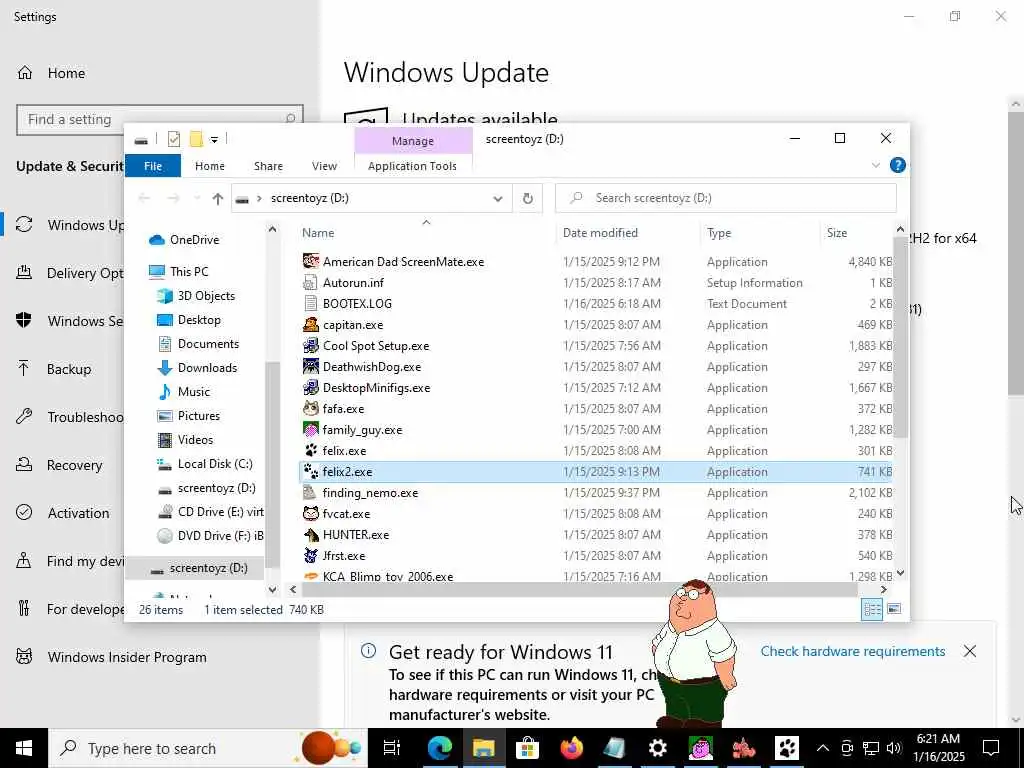Switch to Details view icon in status bar
The height and width of the screenshot is (768, 1024).
click(x=872, y=609)
